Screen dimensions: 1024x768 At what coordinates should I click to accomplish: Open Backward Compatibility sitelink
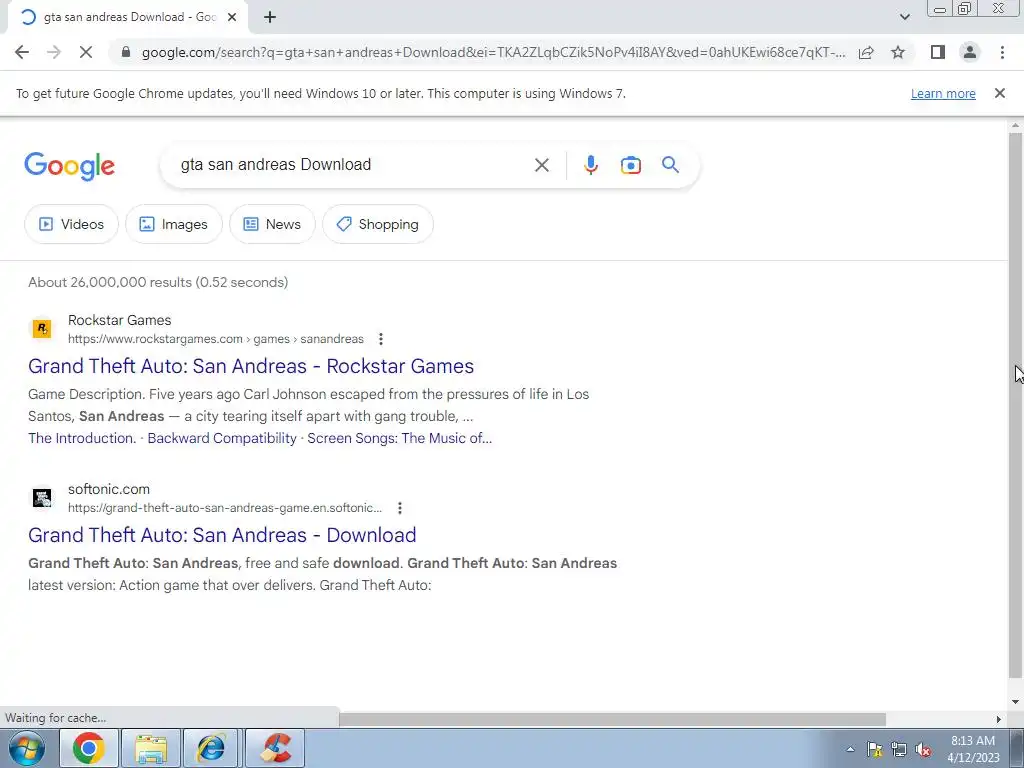coord(222,438)
